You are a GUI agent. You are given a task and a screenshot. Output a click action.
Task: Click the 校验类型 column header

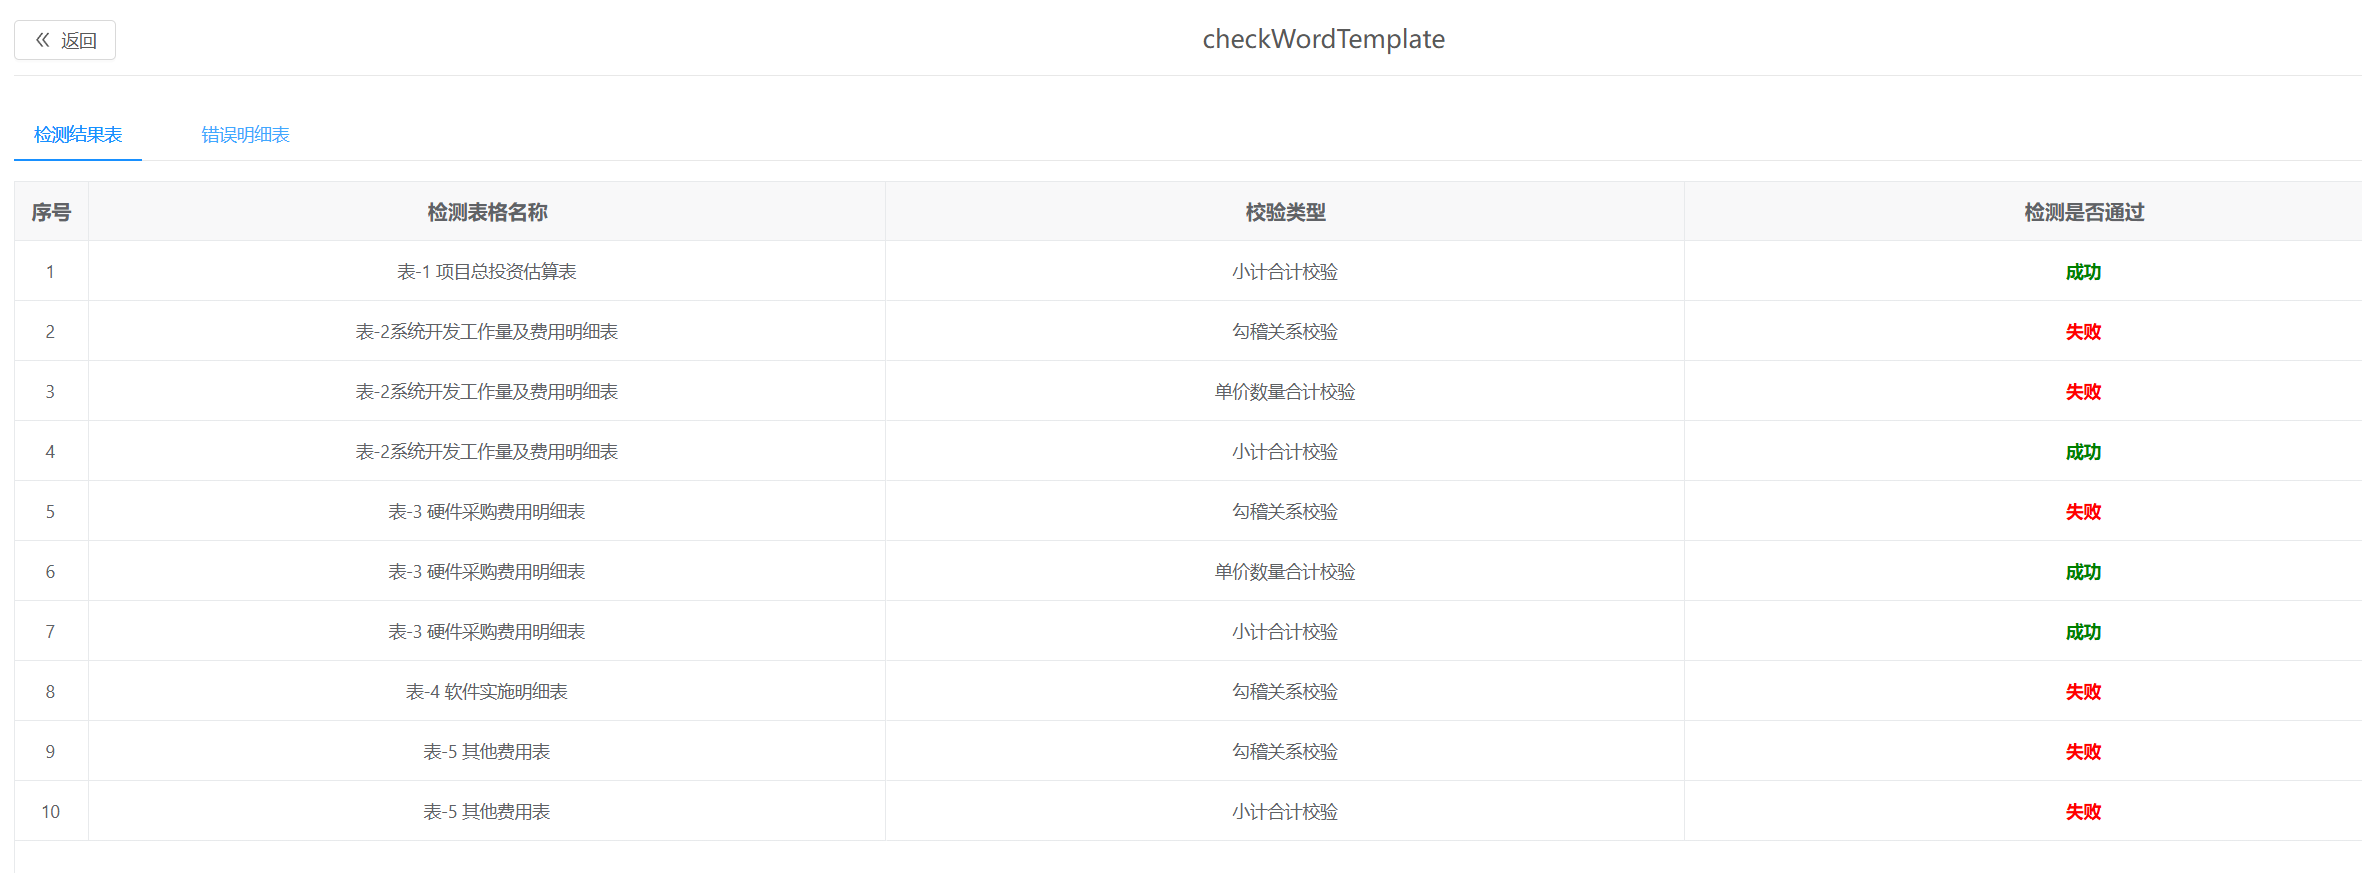coord(1285,212)
